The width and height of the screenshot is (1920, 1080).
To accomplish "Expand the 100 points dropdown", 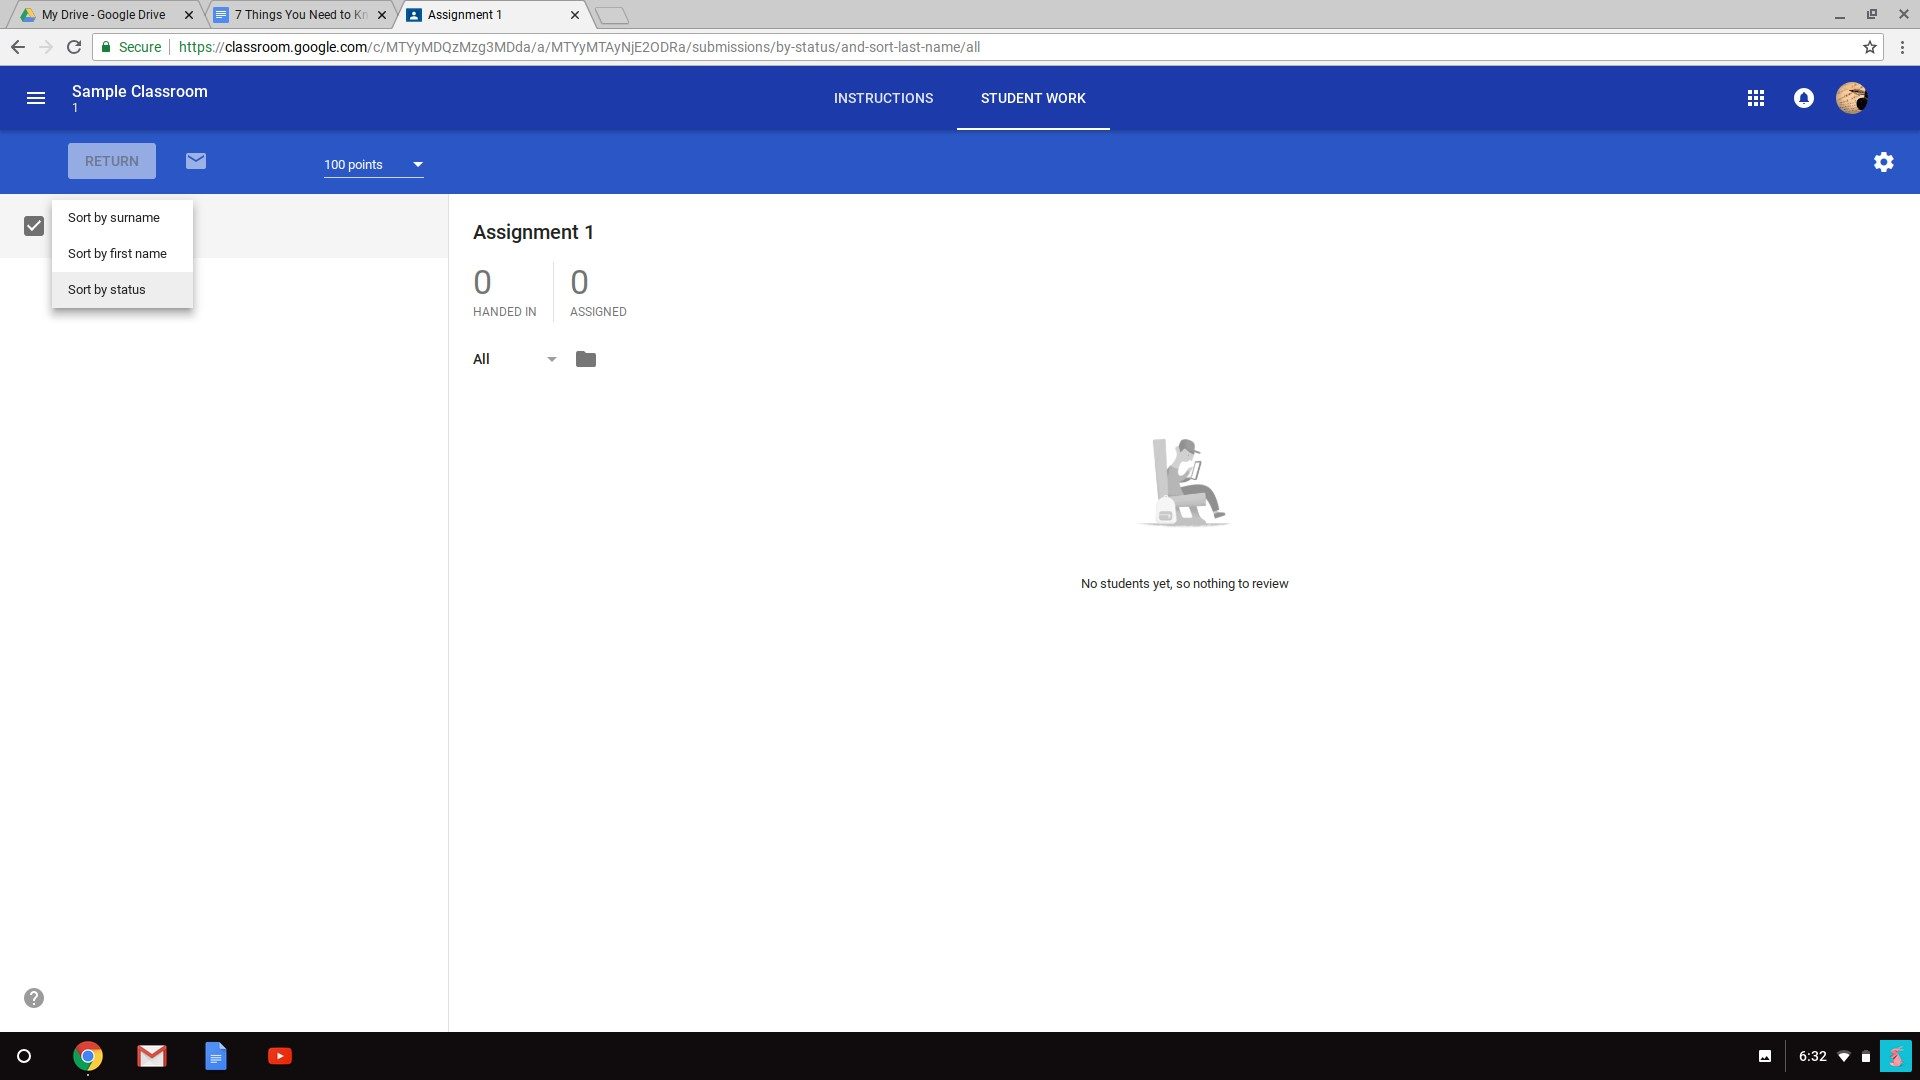I will pyautogui.click(x=417, y=164).
